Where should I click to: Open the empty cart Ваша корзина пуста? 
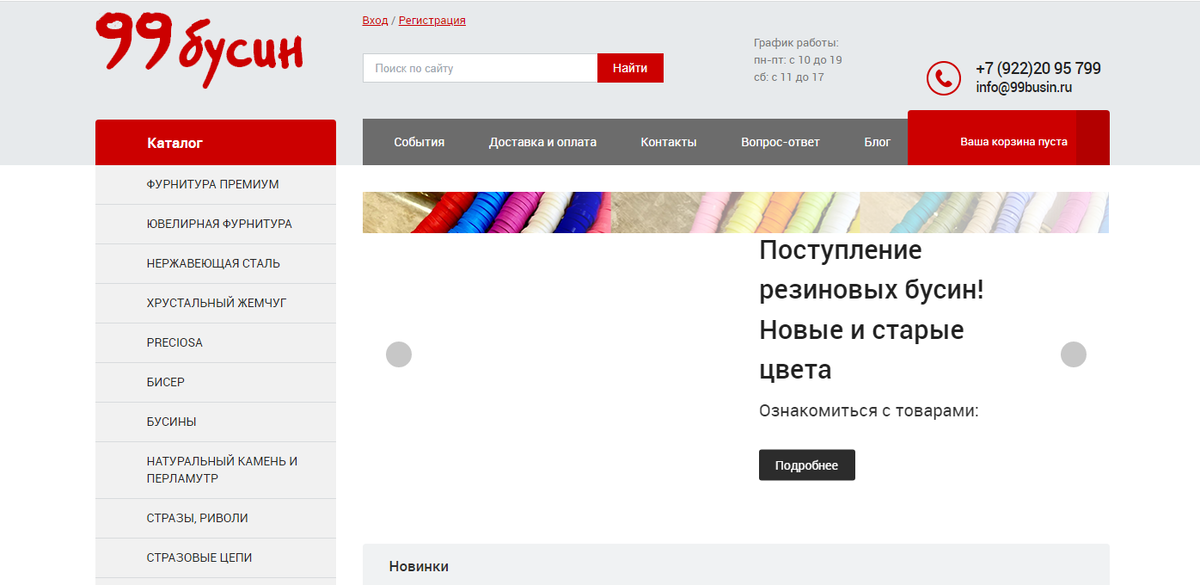1008,138
